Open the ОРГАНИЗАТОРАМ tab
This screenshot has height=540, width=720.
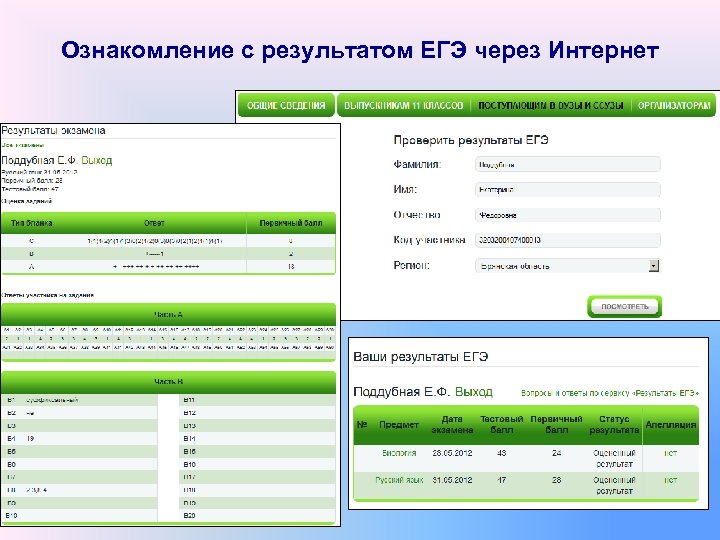pyautogui.click(x=674, y=105)
